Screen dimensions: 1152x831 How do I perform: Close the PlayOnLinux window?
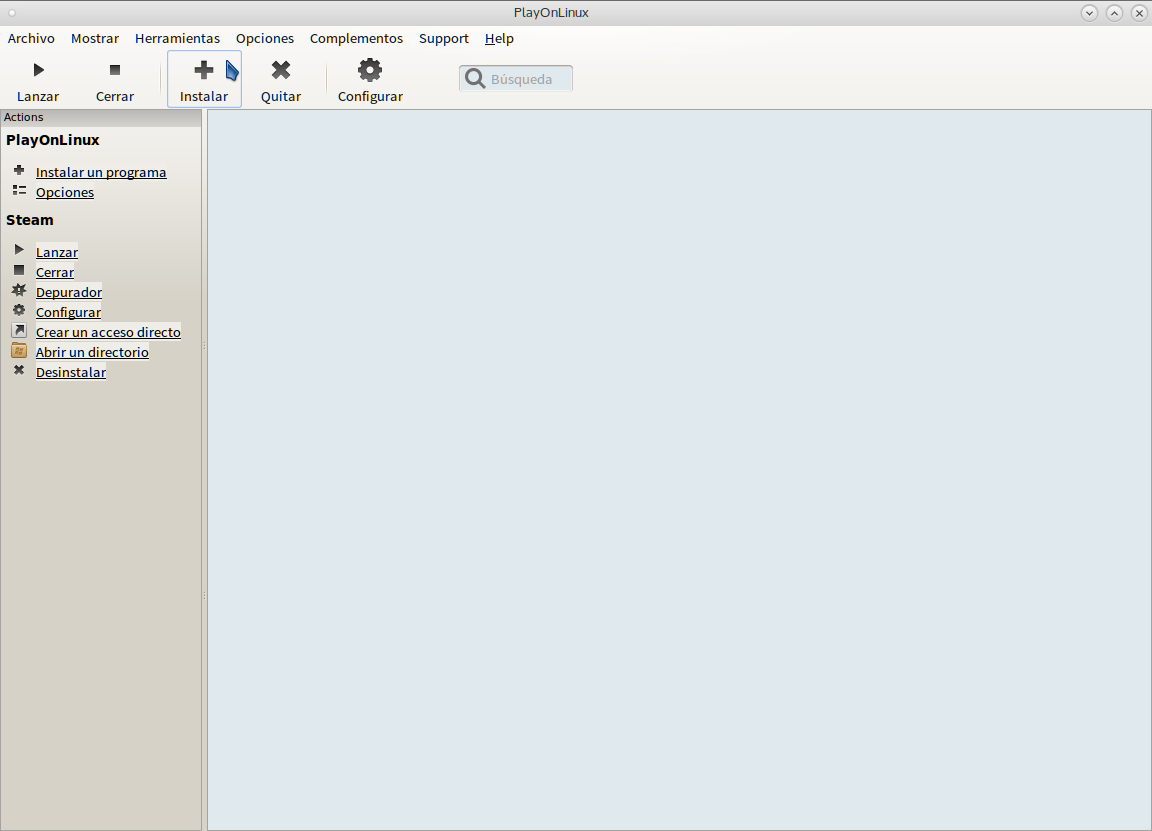[x=1140, y=12]
